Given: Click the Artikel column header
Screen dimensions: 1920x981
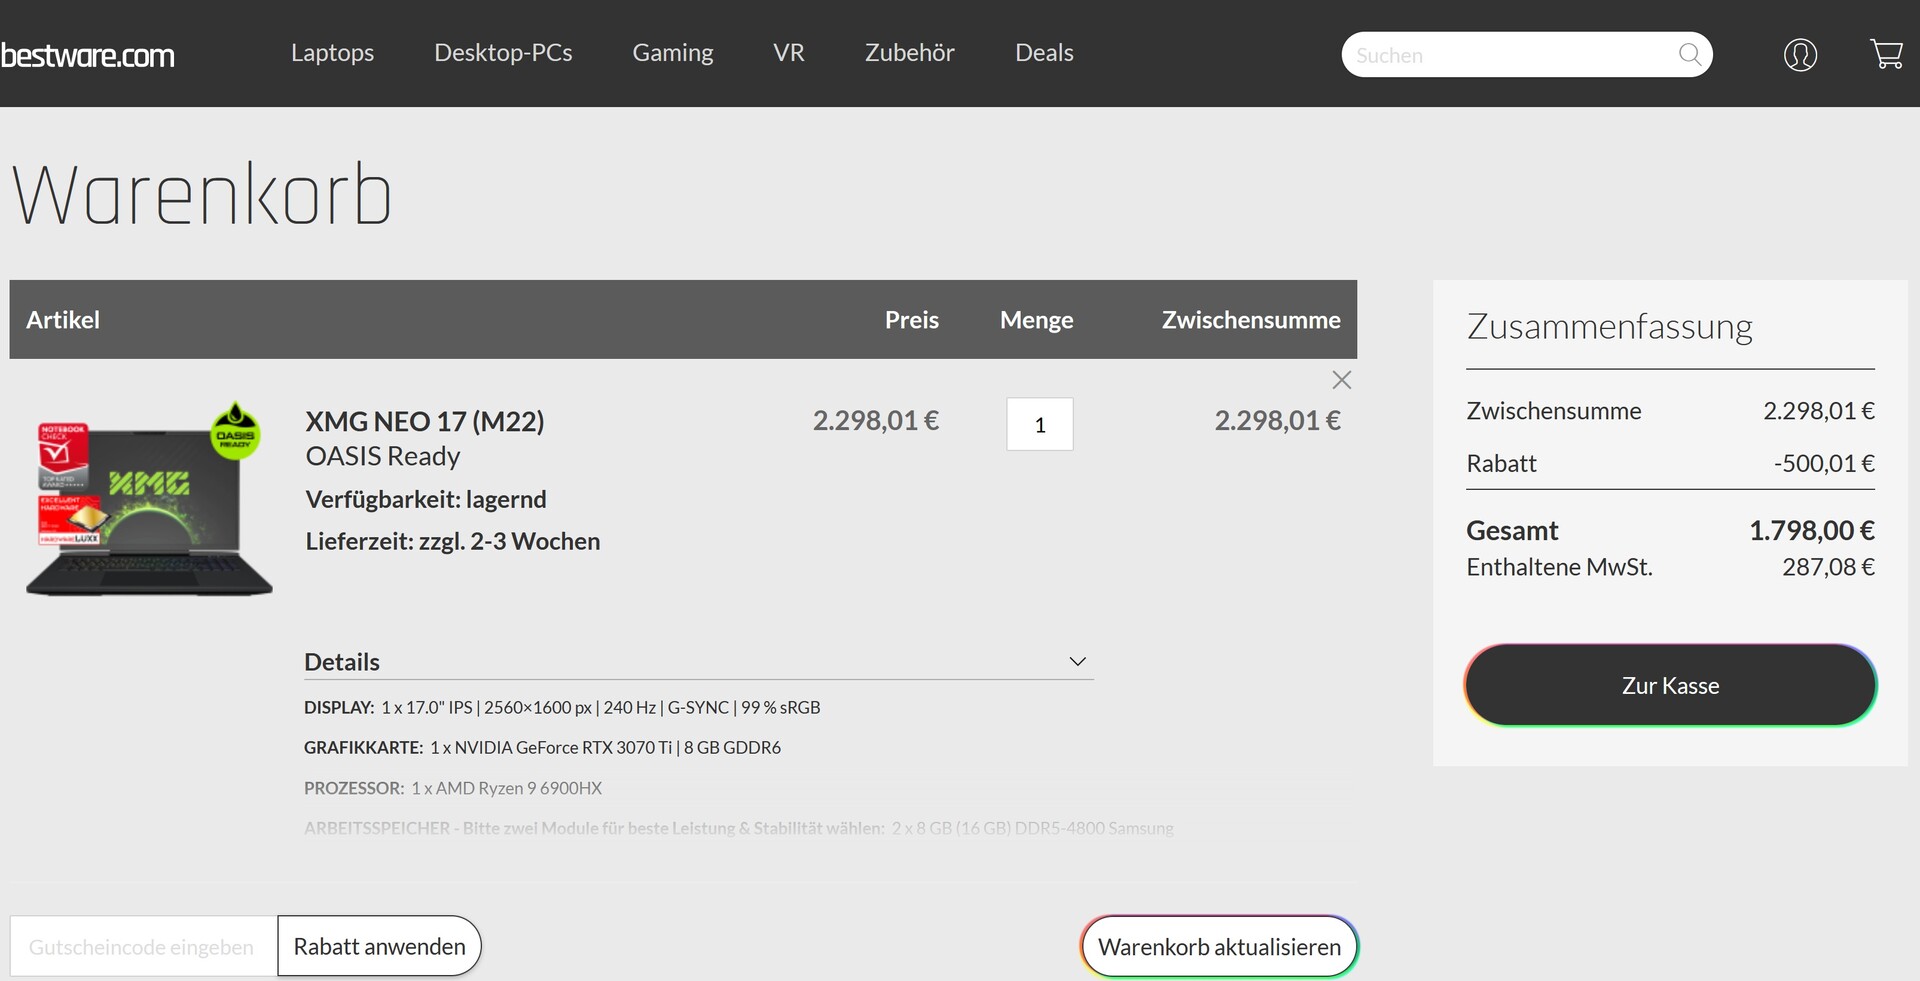Looking at the screenshot, I should click(63, 320).
